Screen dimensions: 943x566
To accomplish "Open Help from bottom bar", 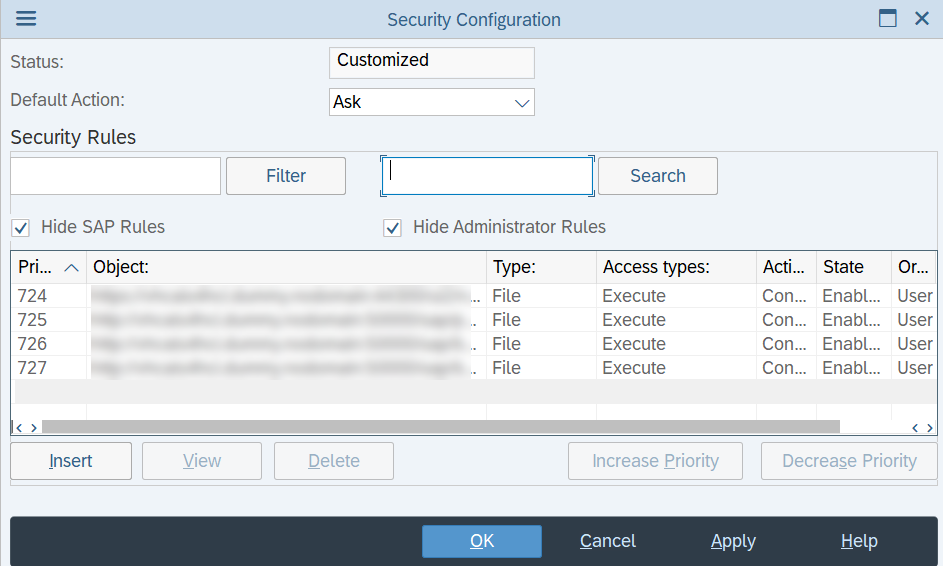I will [x=859, y=541].
